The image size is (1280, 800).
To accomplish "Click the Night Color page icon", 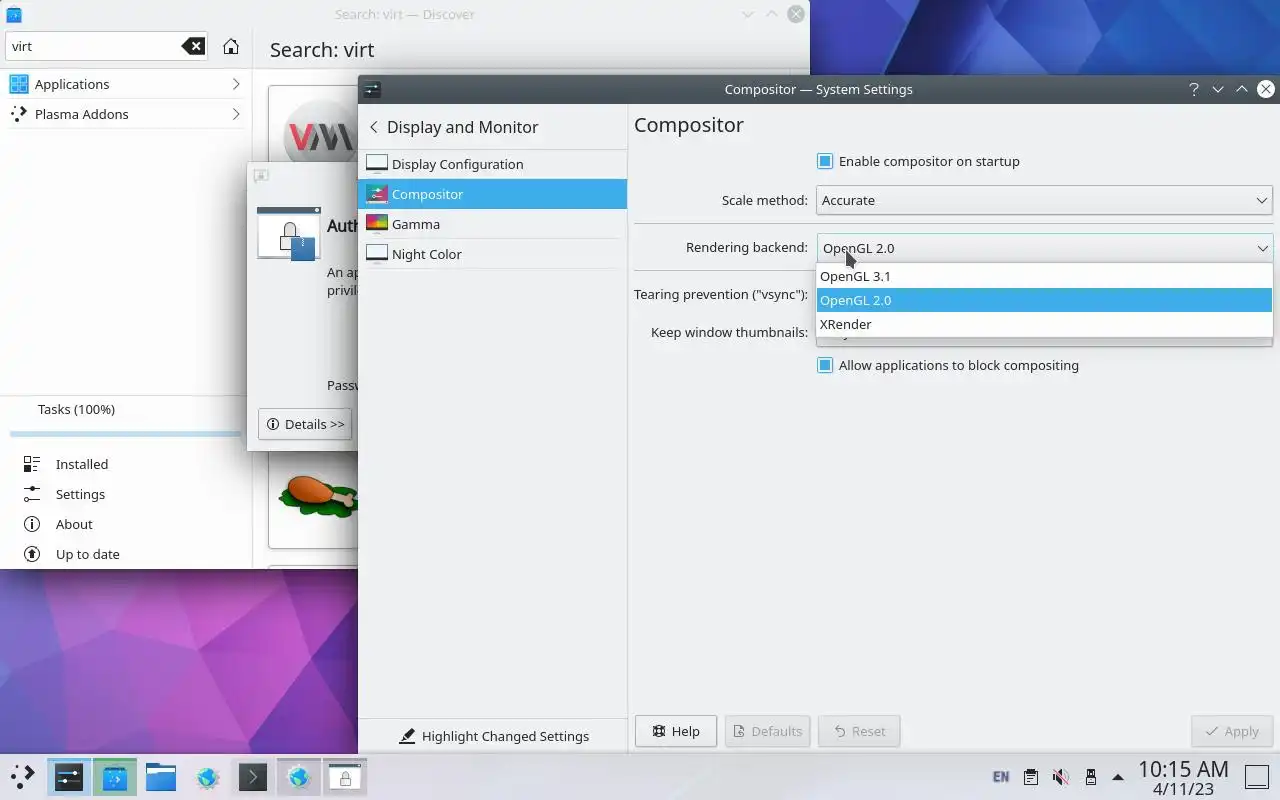I will point(377,254).
